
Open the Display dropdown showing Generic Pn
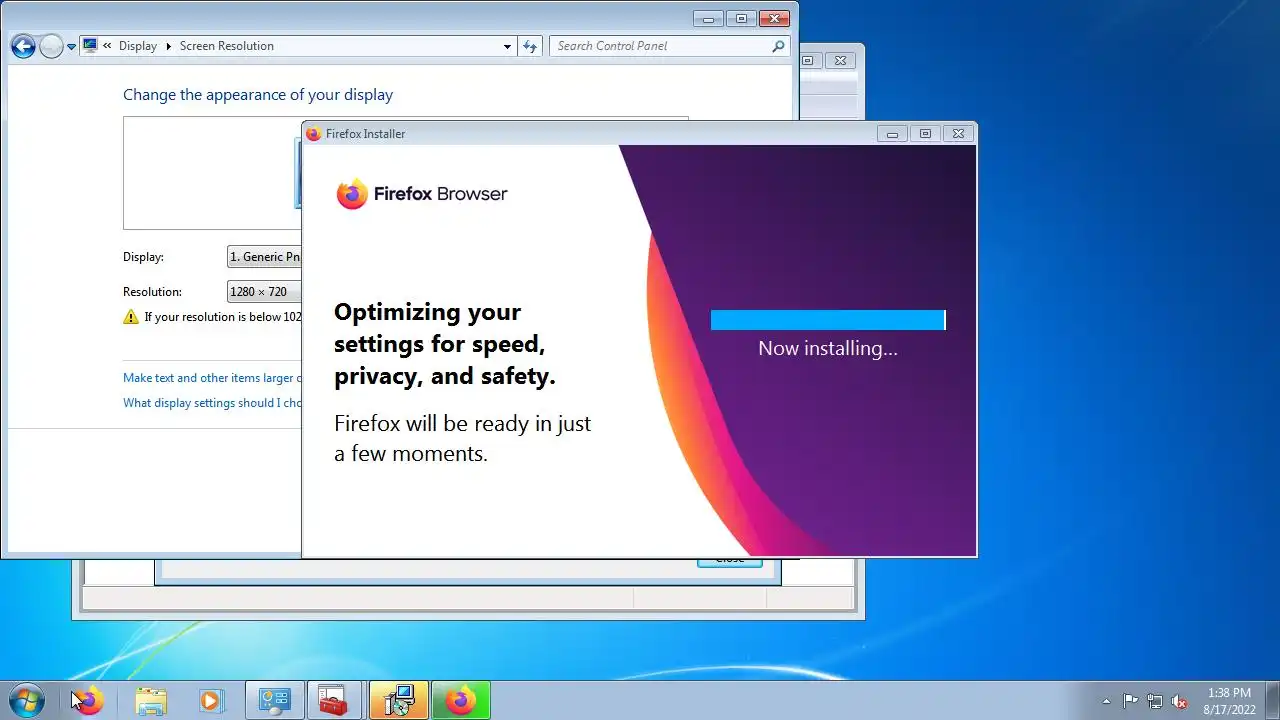pyautogui.click(x=264, y=257)
